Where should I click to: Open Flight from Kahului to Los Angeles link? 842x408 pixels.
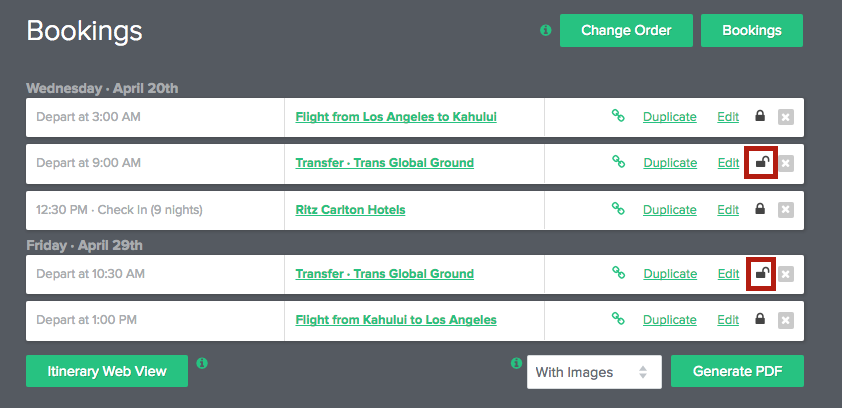coord(396,320)
